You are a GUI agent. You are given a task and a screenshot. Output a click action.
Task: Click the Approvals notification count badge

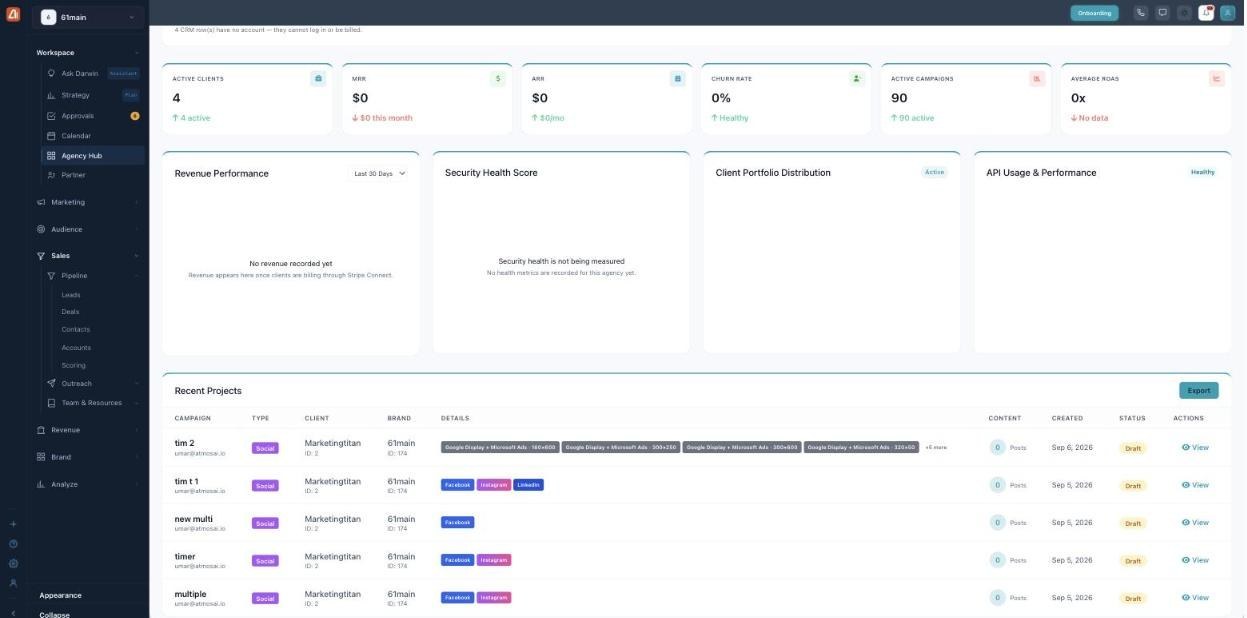click(x=135, y=116)
